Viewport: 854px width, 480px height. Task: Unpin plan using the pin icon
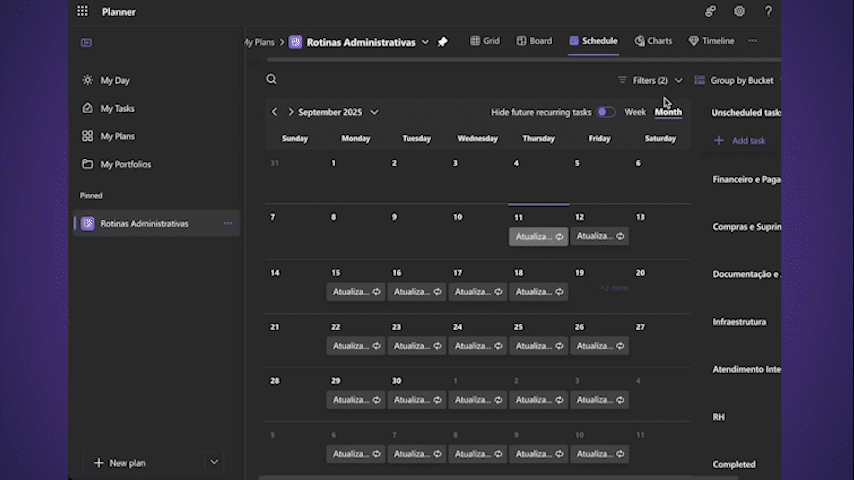coord(443,42)
